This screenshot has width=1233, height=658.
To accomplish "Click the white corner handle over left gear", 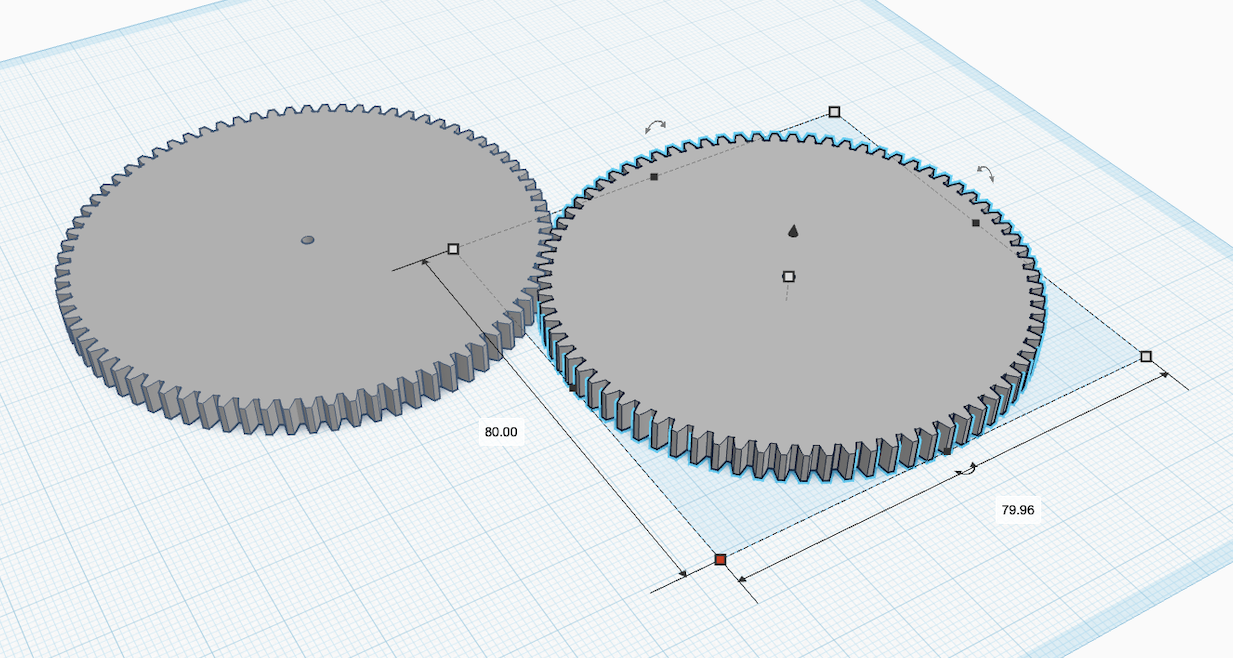I will pos(453,248).
